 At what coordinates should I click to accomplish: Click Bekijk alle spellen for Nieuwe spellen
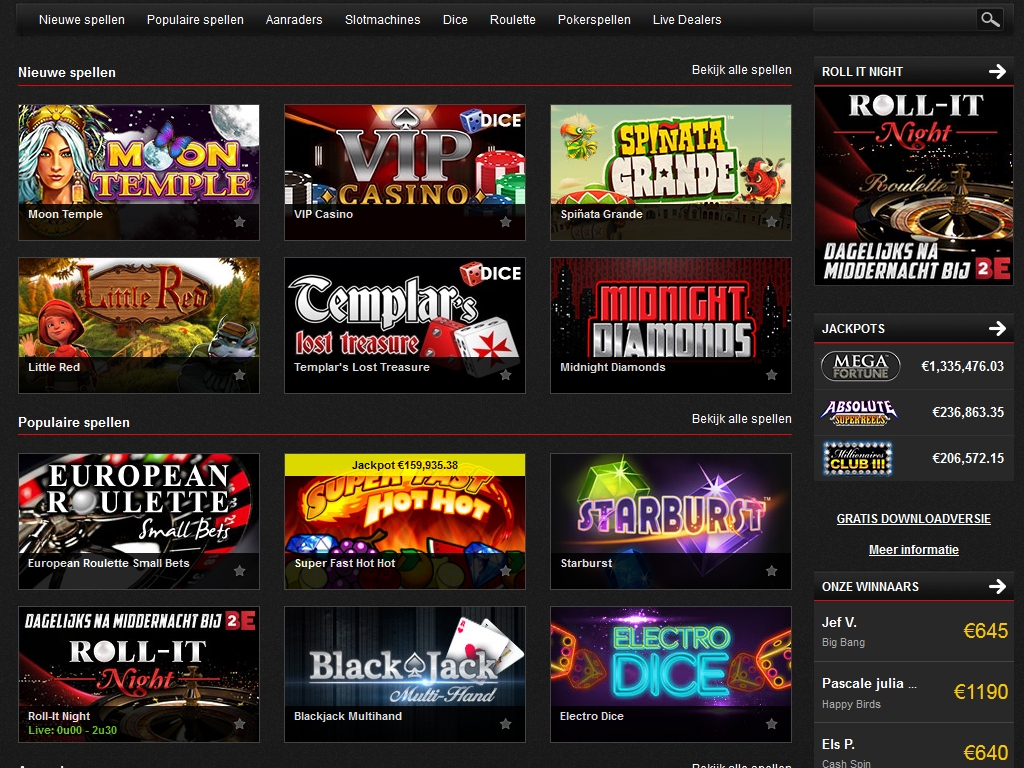click(x=741, y=70)
